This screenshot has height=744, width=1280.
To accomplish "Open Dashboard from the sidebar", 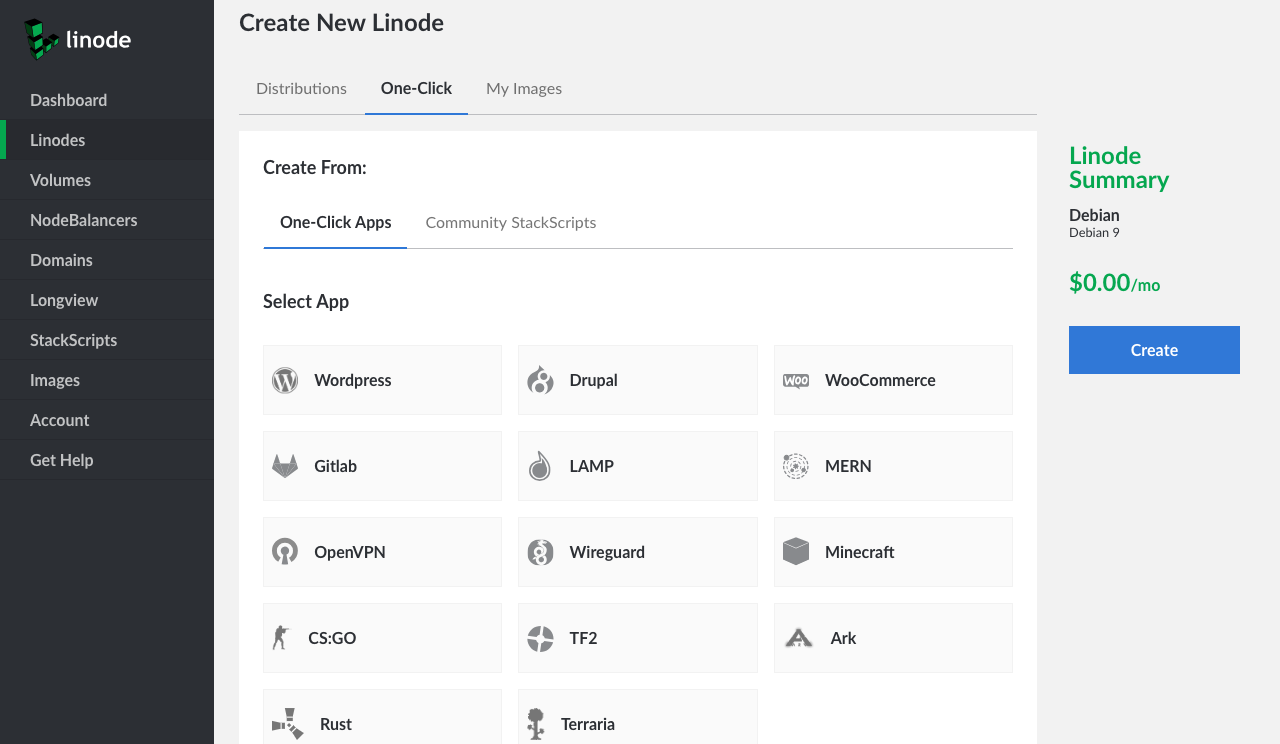I will (68, 100).
